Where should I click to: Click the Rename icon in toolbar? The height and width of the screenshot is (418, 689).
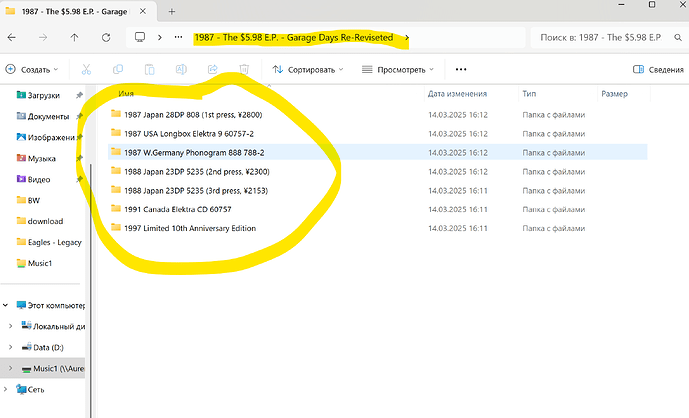click(181, 69)
